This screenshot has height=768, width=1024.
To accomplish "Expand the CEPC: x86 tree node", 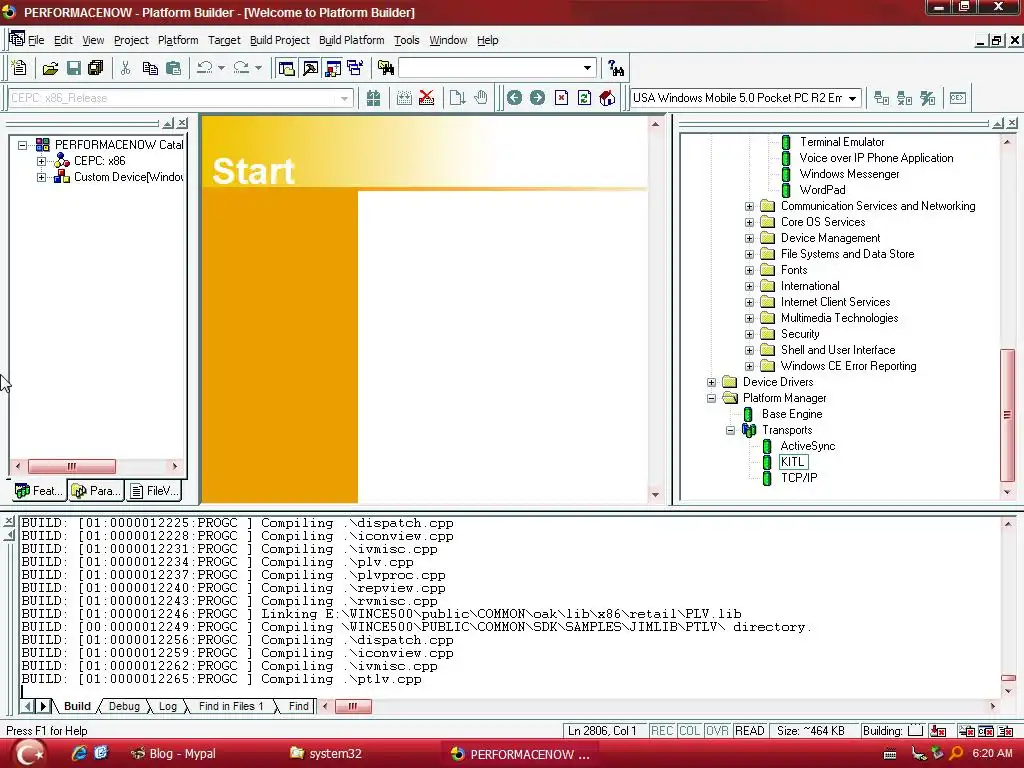I will coord(42,161).
